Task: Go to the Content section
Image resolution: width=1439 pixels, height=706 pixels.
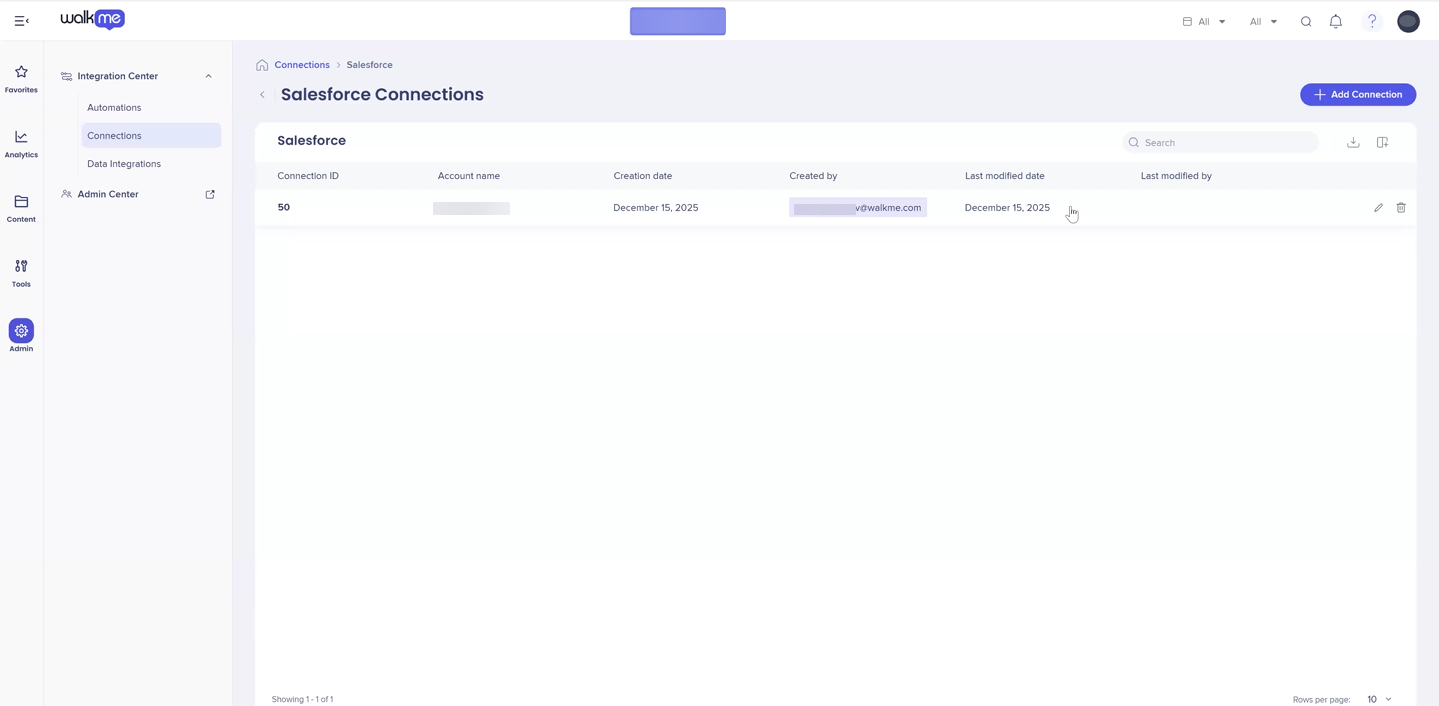Action: pyautogui.click(x=21, y=208)
